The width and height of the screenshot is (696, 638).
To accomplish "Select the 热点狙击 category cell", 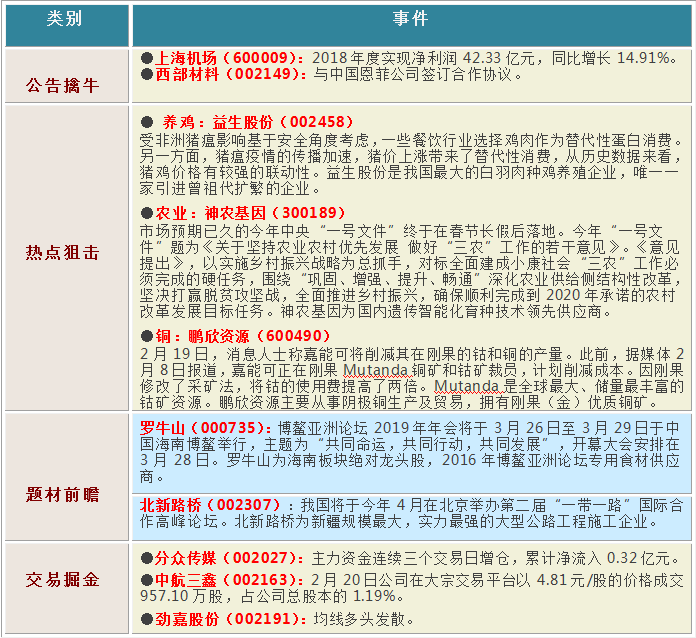I will click(x=67, y=258).
